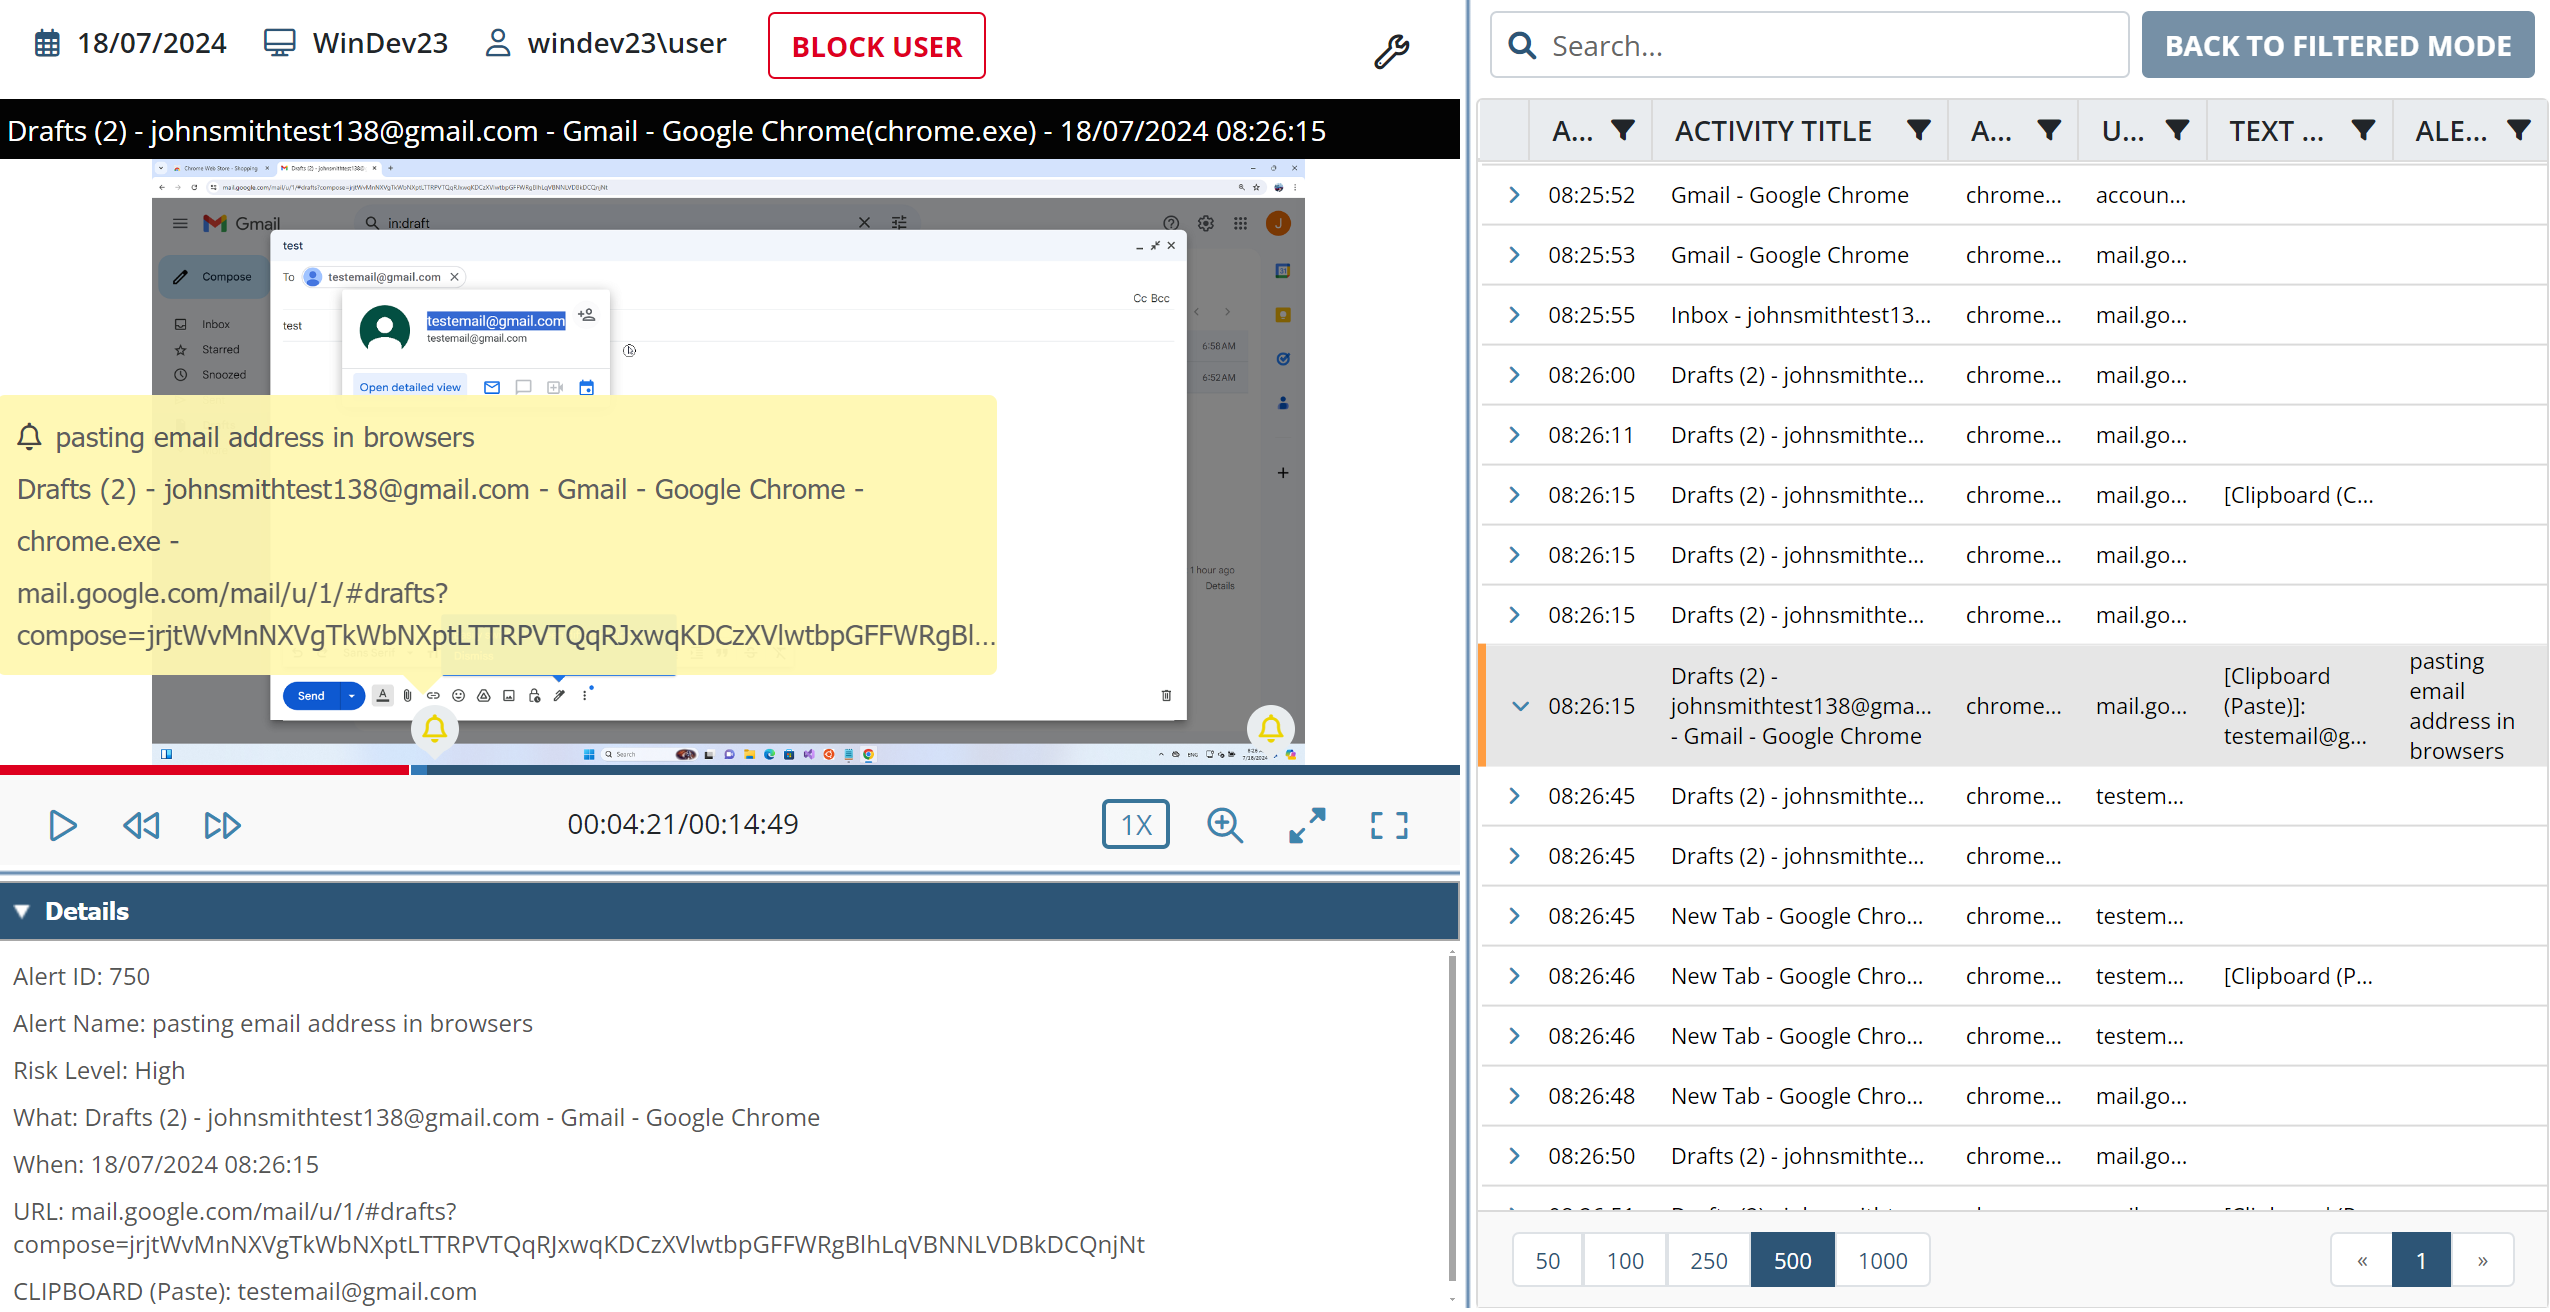This screenshot has width=2550, height=1312.
Task: Select 100 rows per page
Action: (1624, 1260)
